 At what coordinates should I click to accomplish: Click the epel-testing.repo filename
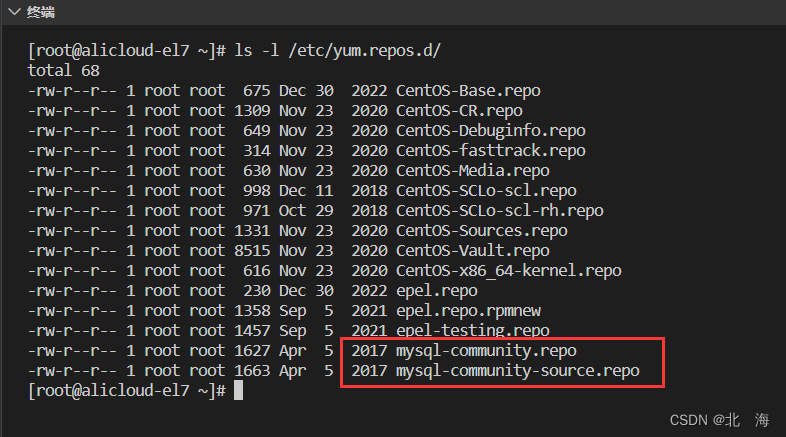pyautogui.click(x=473, y=331)
